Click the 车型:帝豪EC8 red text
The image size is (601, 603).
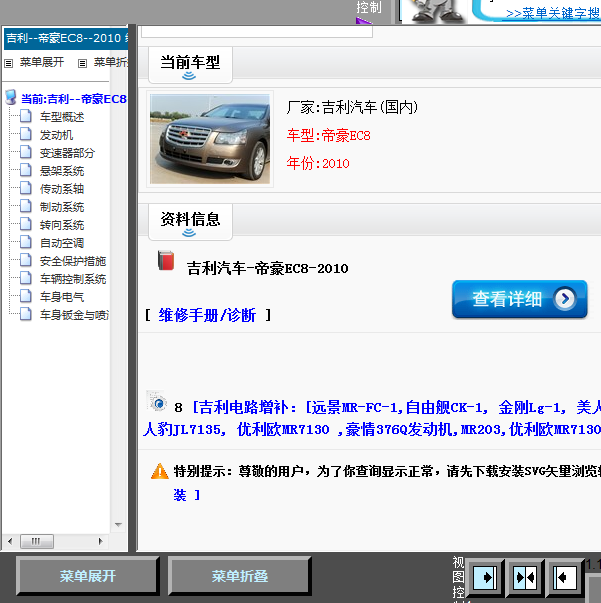point(328,135)
